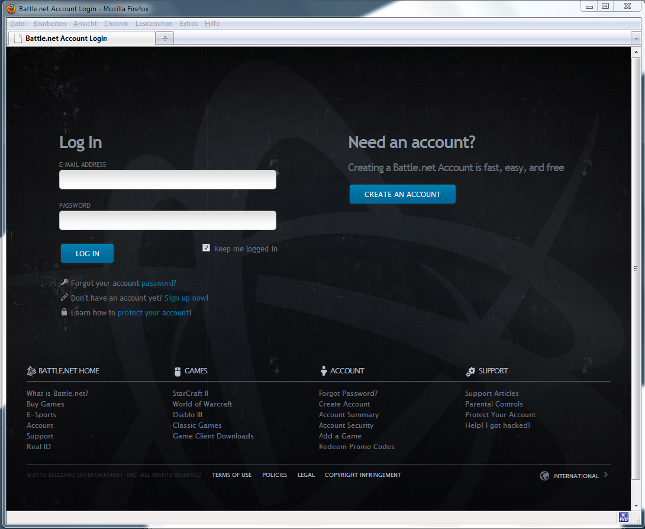Click the mouse icon beside Games heading
Image resolution: width=645 pixels, height=529 pixels.
pyautogui.click(x=178, y=371)
